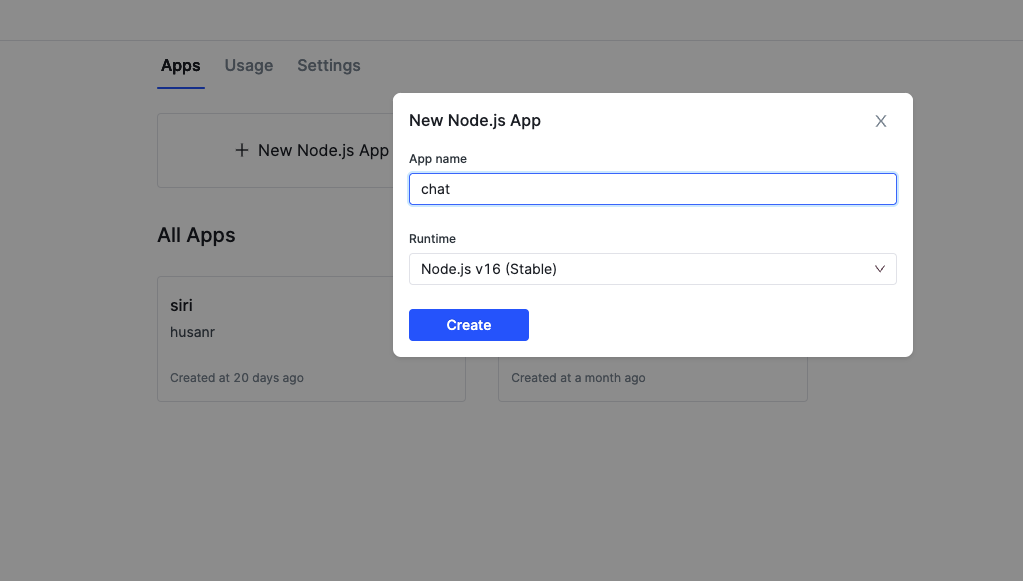1023x581 pixels.
Task: Click the plus icon for new app
Action: (x=241, y=150)
